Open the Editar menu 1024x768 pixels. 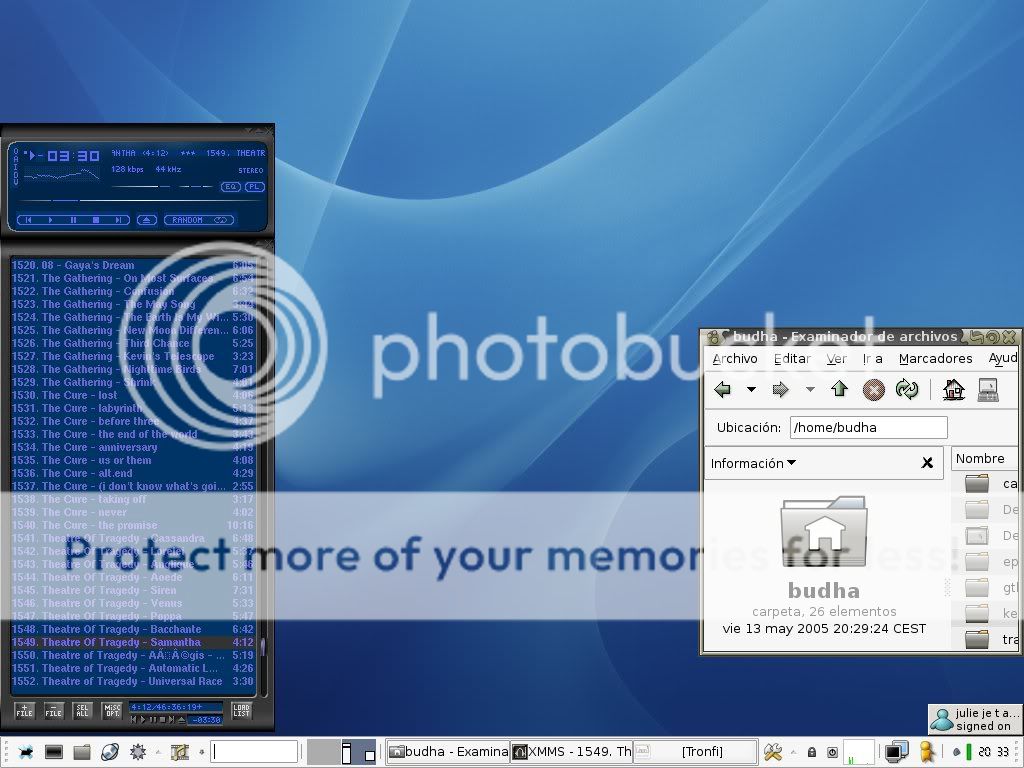[x=792, y=359]
